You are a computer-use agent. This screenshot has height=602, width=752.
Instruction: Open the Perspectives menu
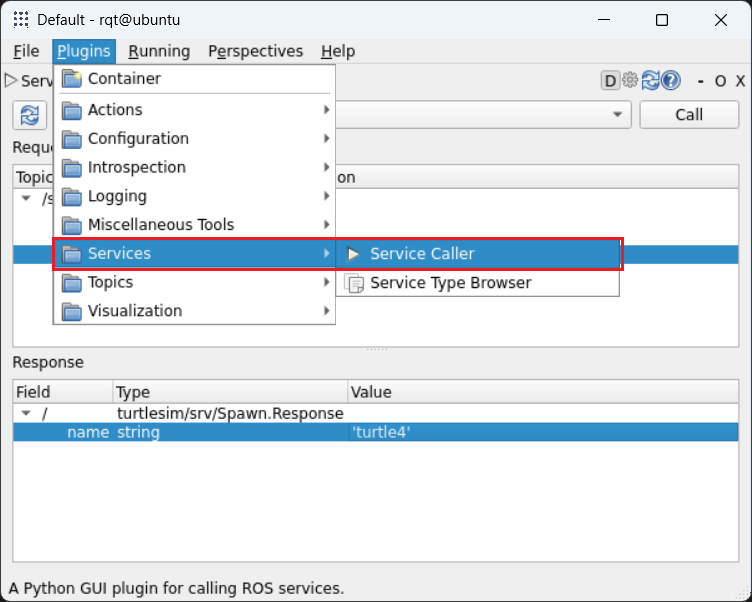click(x=255, y=51)
